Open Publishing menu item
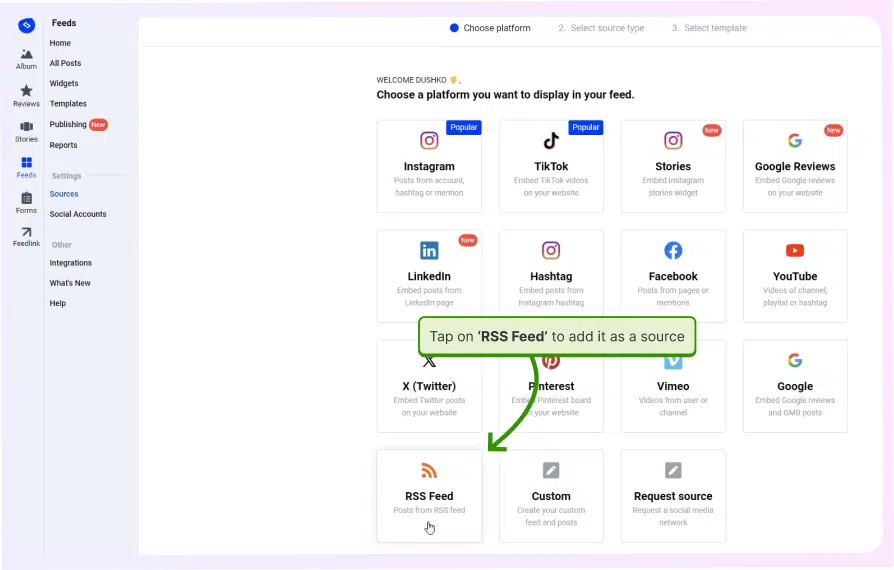This screenshot has height=570, width=894. pyautogui.click(x=68, y=124)
